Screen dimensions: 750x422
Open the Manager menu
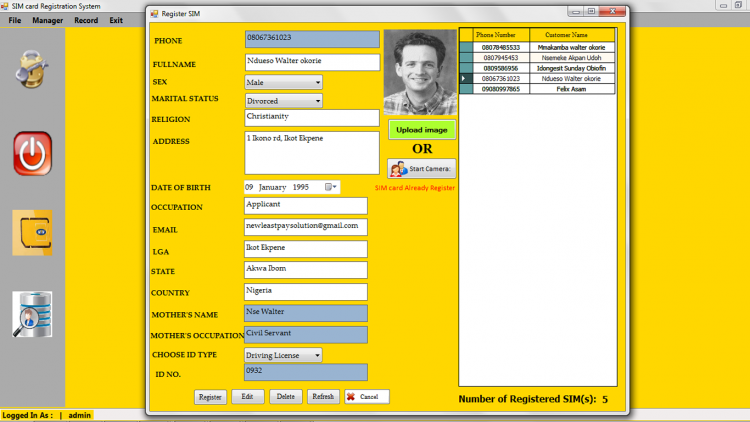pyautogui.click(x=47, y=20)
